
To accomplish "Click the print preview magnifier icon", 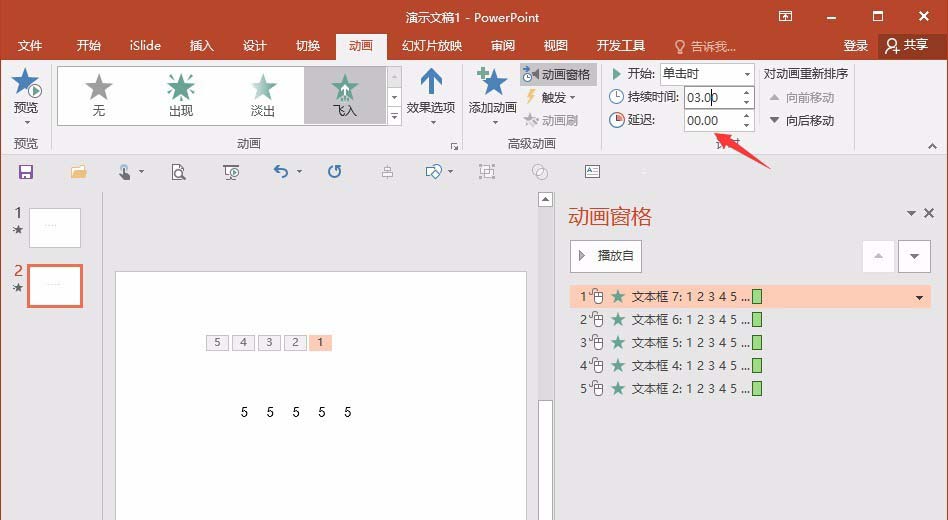I will click(x=178, y=172).
